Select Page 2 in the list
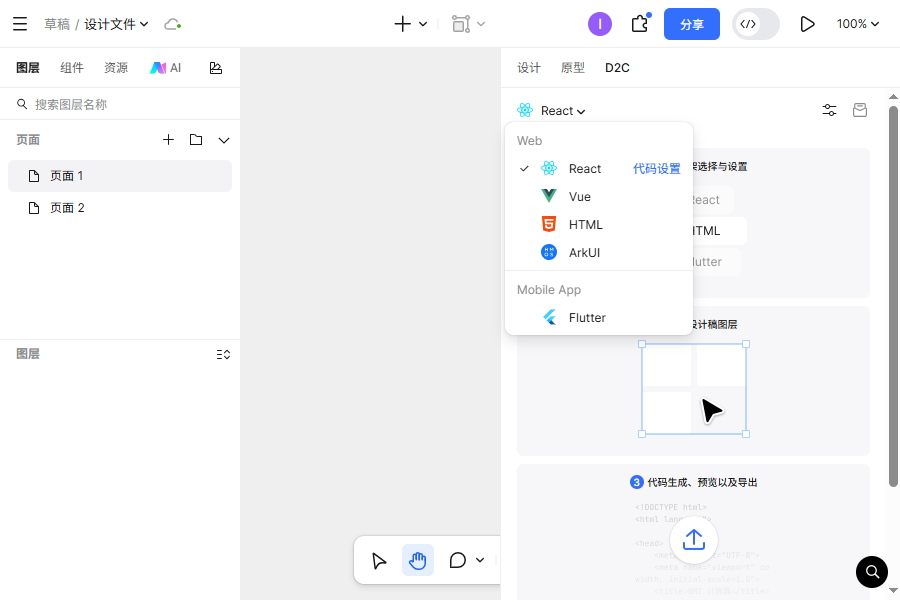This screenshot has height=600, width=900. coord(120,208)
